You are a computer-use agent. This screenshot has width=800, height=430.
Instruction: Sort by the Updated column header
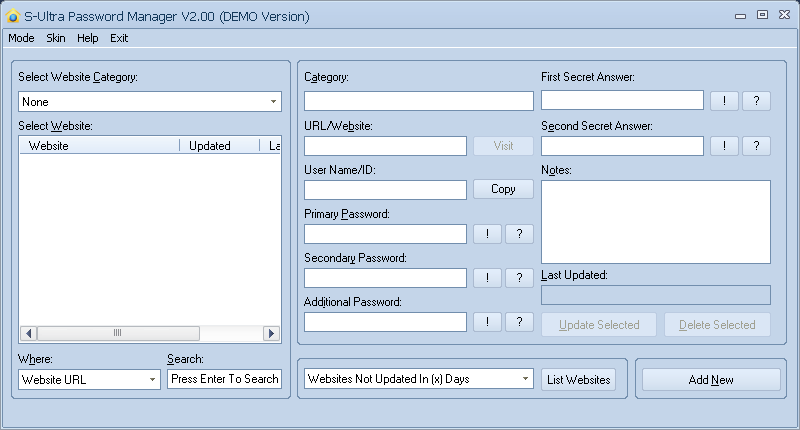click(219, 145)
